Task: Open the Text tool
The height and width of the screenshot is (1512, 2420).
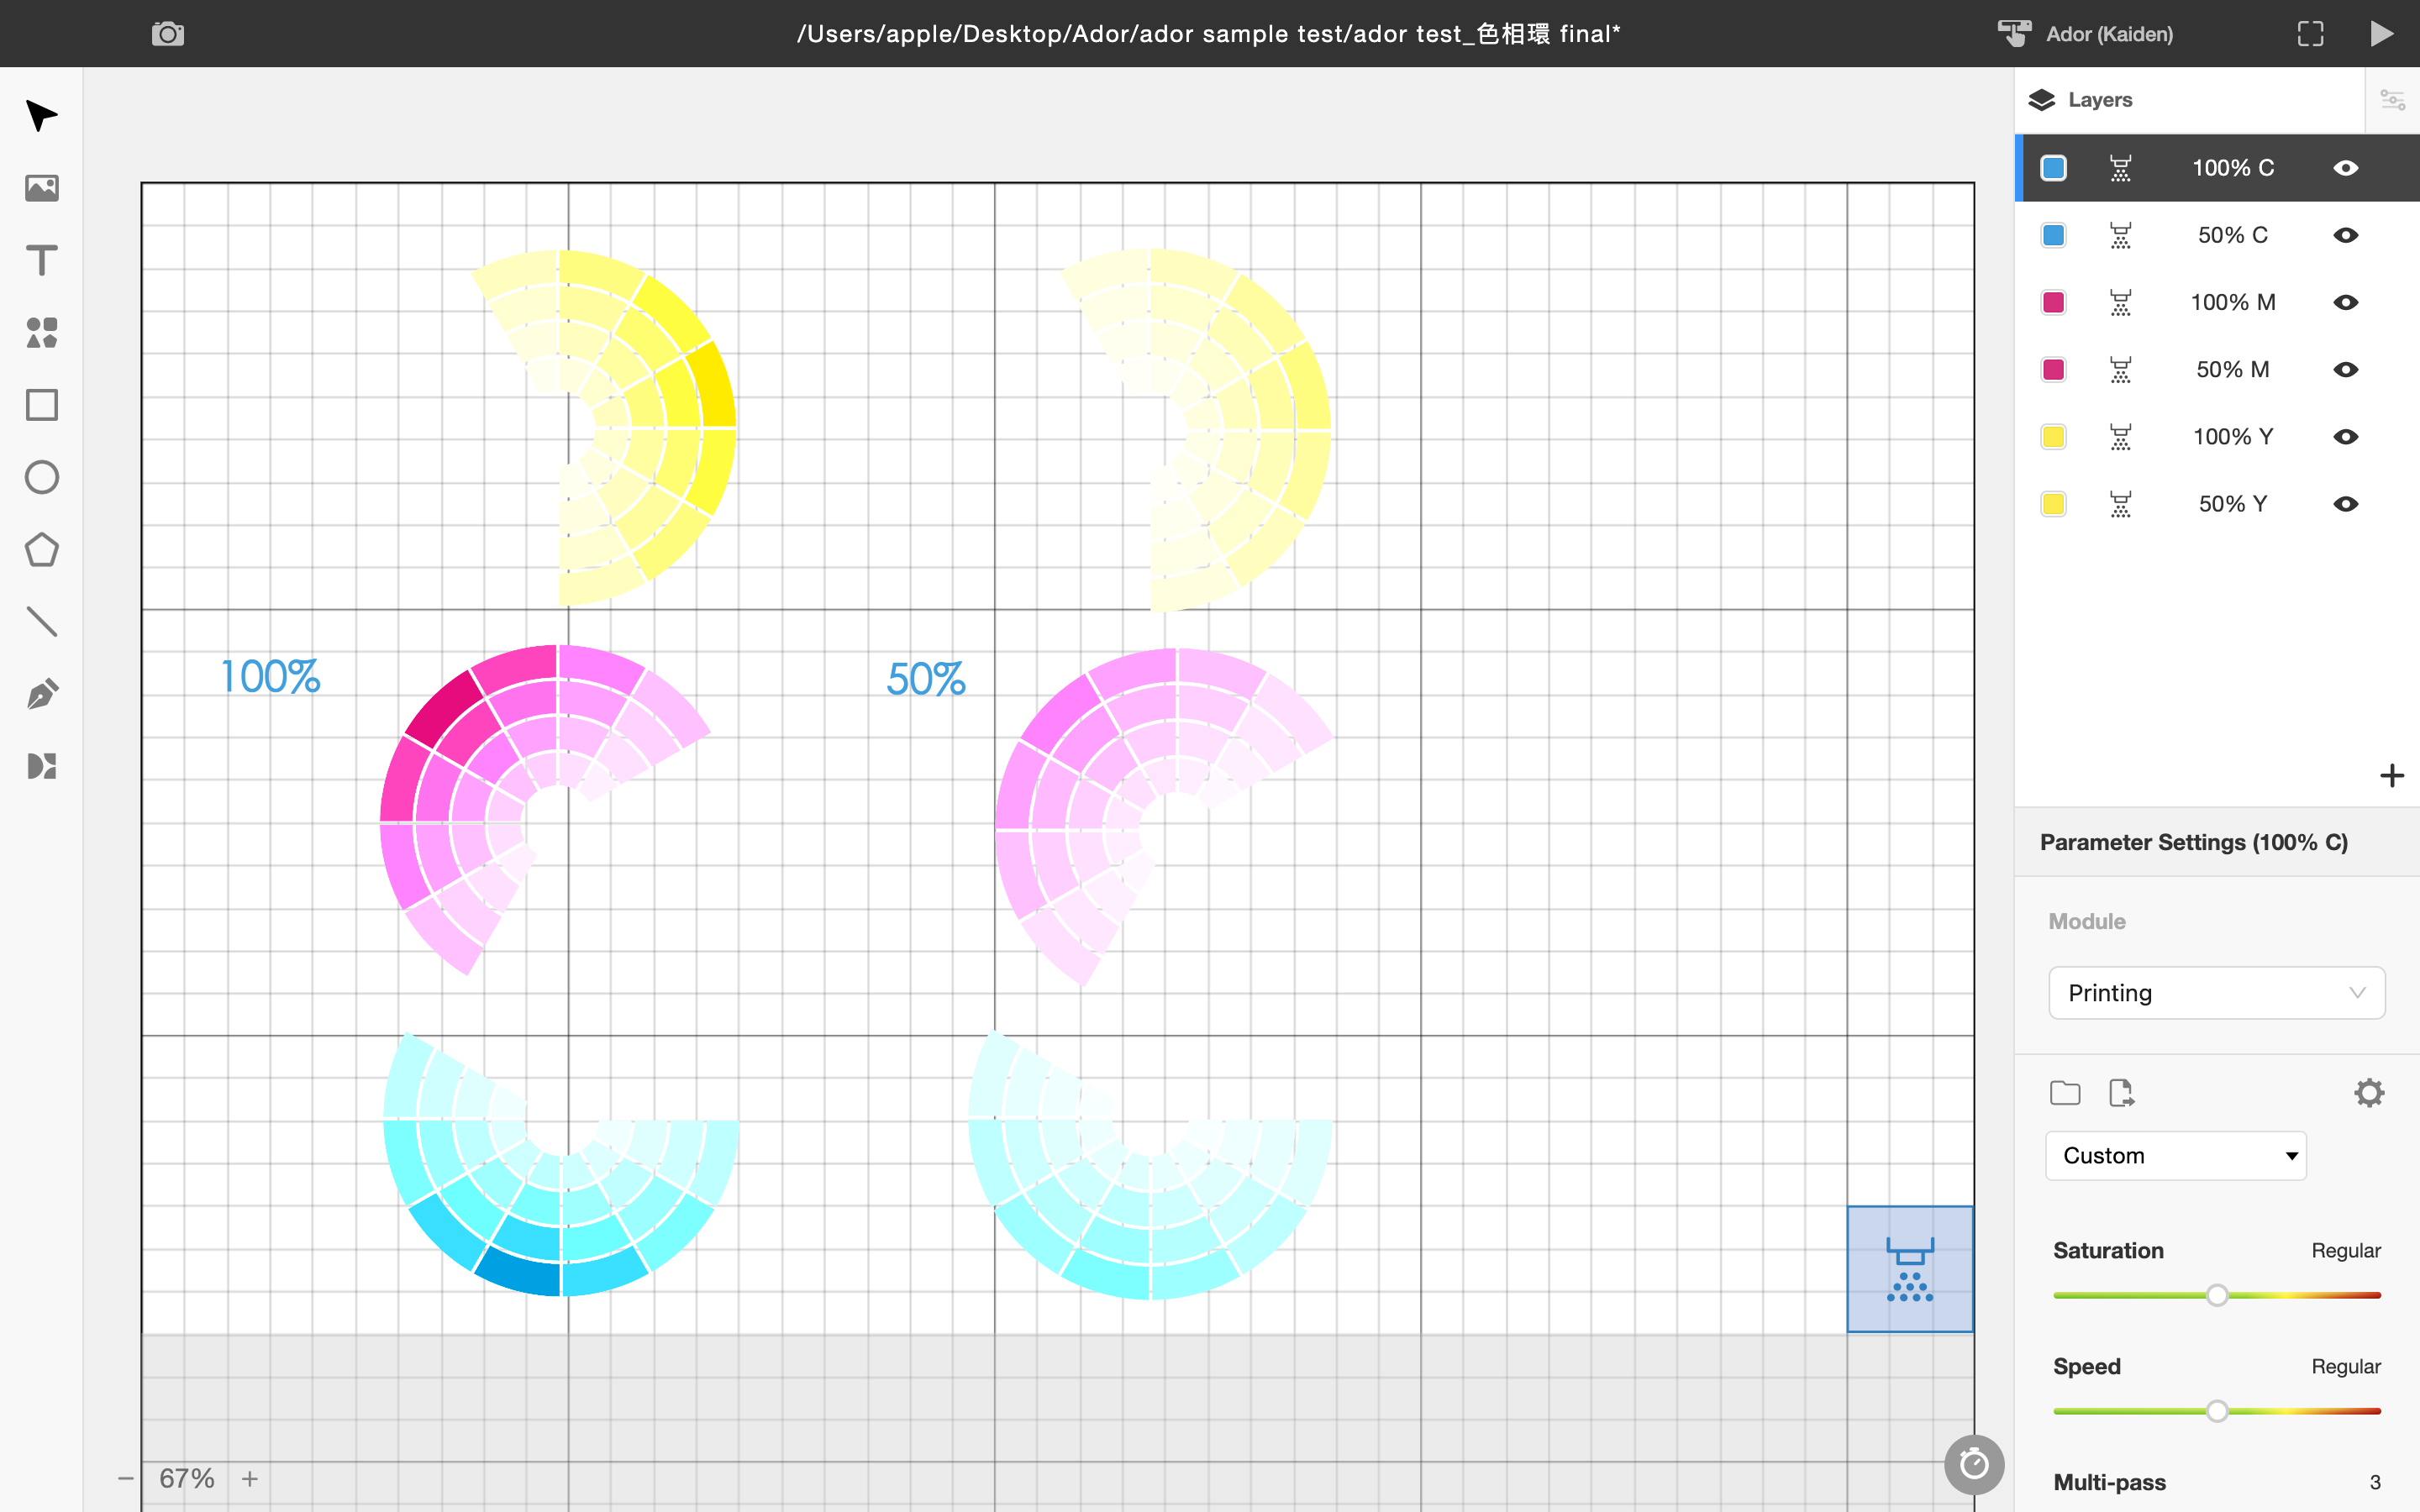Action: point(41,260)
